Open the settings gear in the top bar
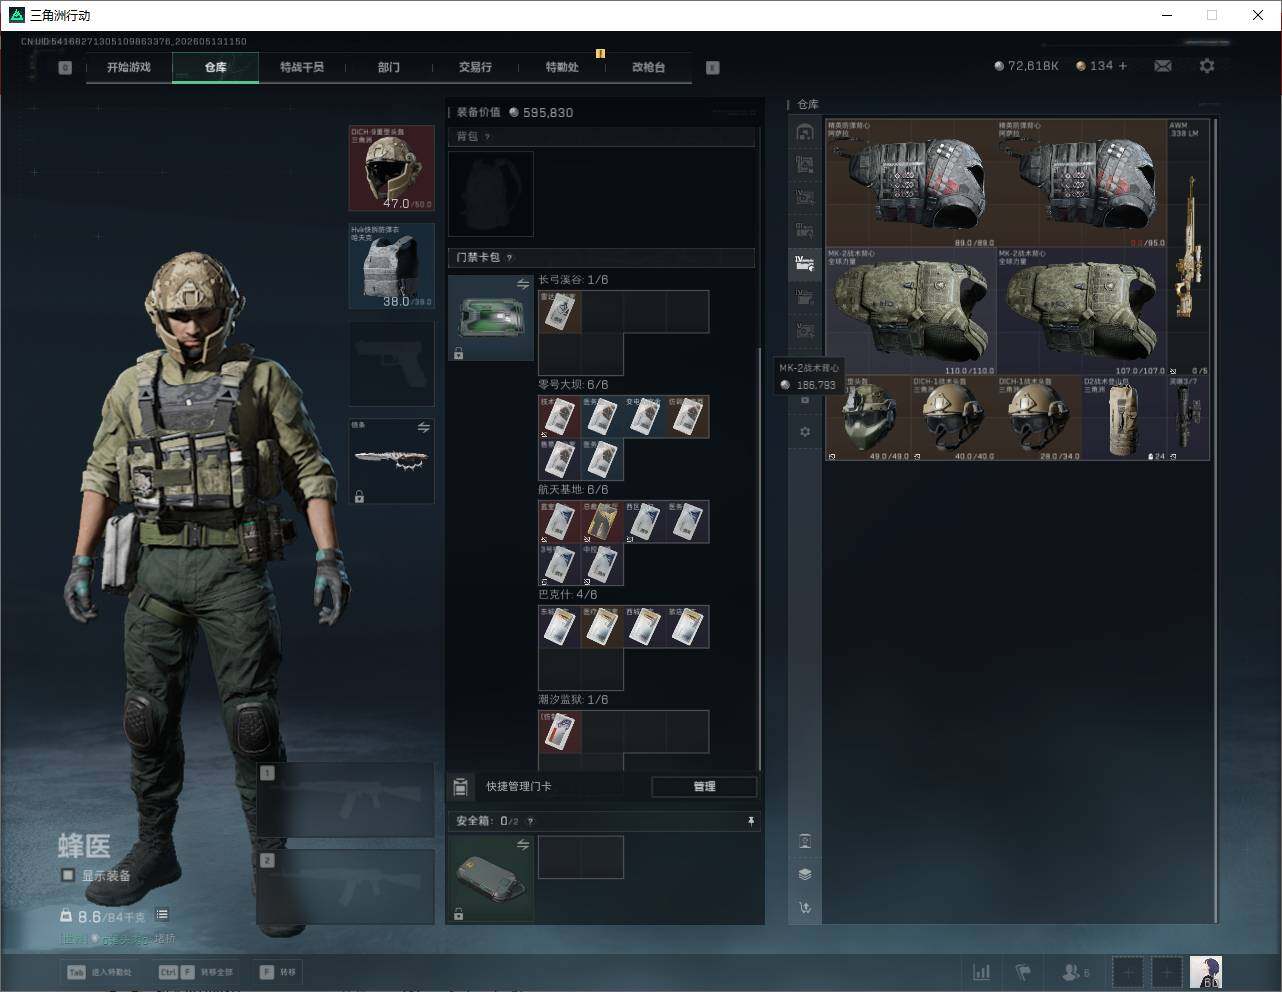The image size is (1282, 992). 1207,66
